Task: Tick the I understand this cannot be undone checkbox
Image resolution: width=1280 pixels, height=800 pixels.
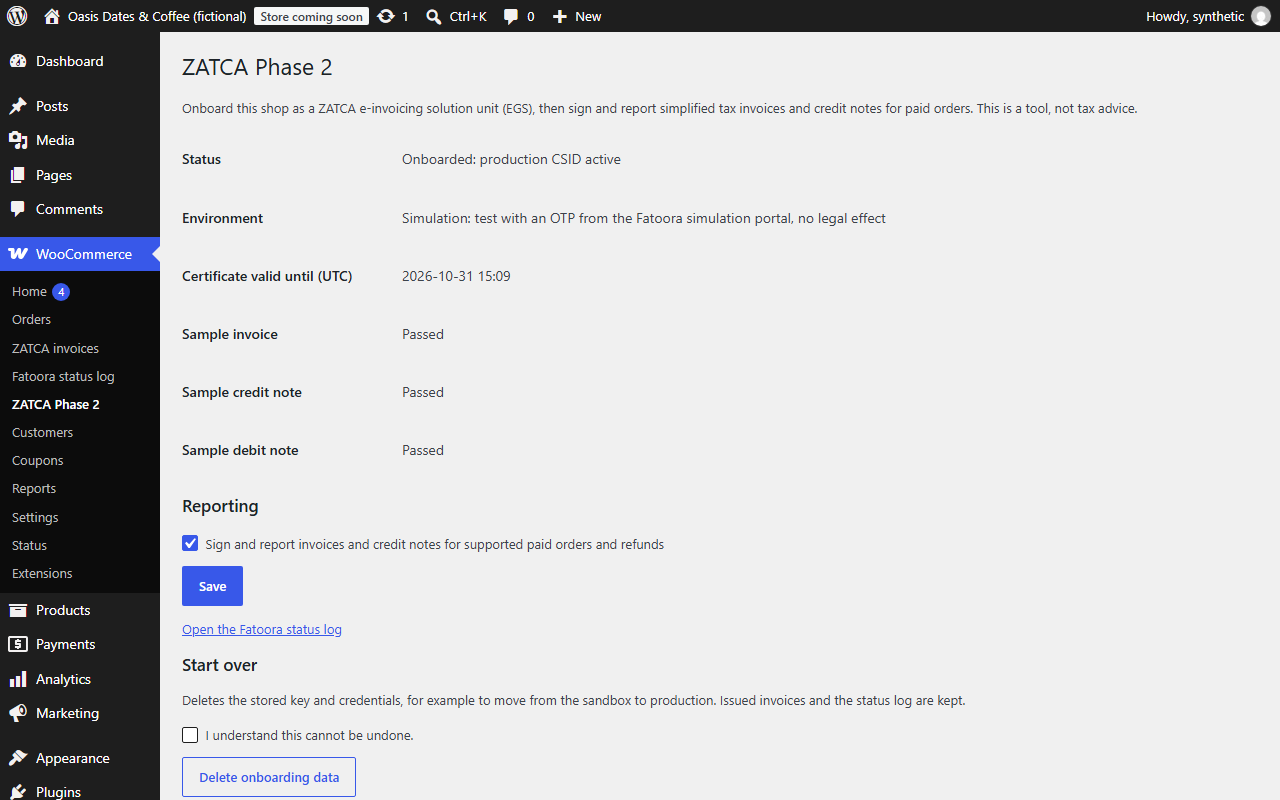Action: 190,735
